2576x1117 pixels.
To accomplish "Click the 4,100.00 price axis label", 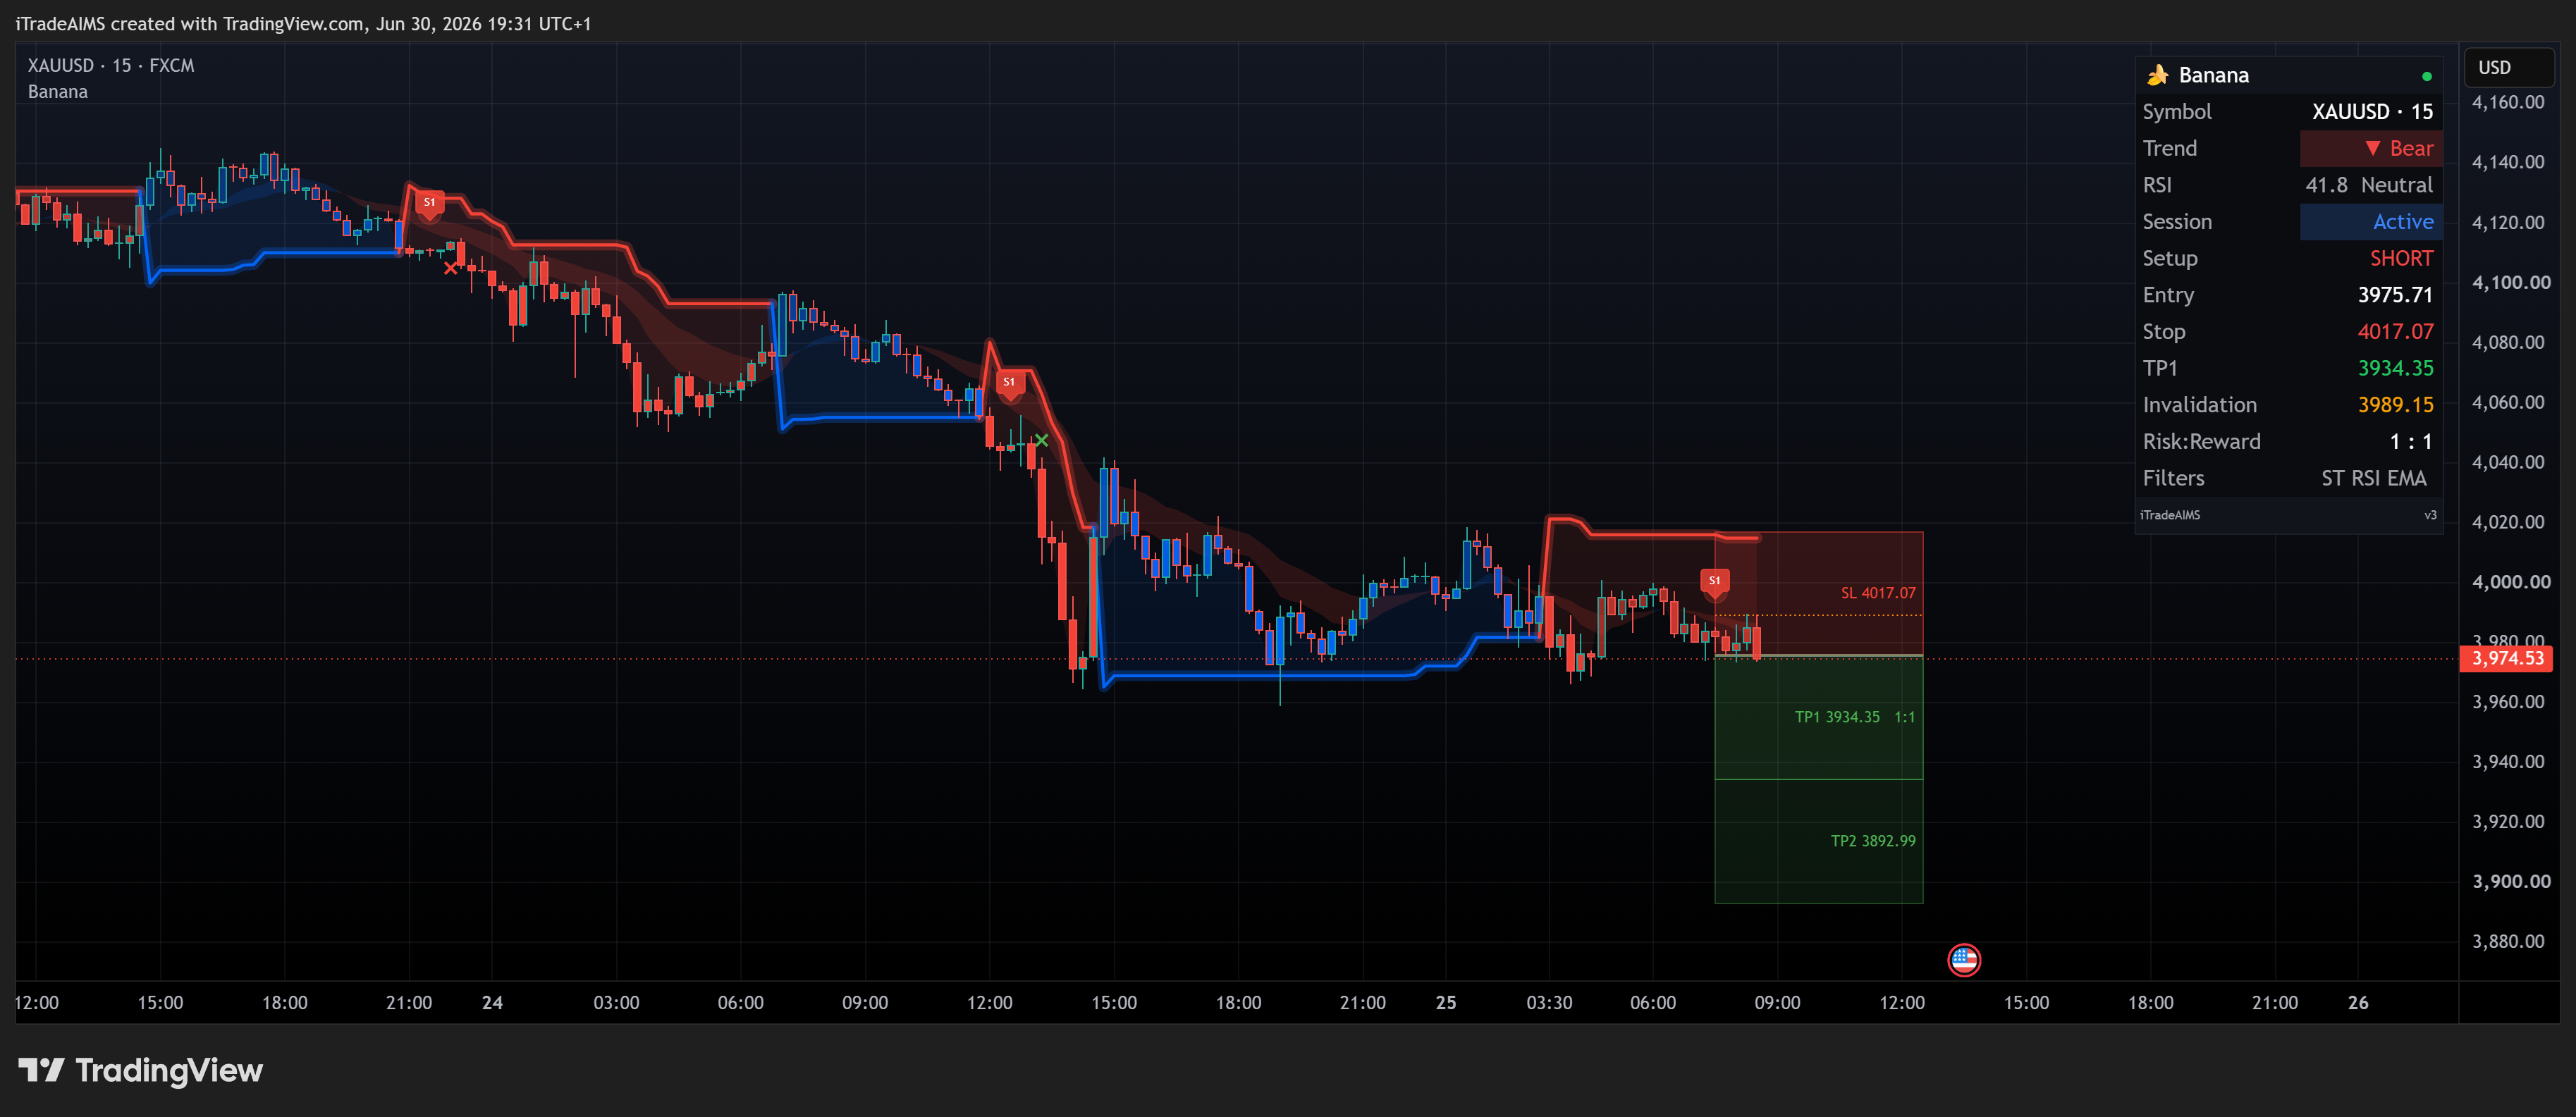I will (2511, 283).
